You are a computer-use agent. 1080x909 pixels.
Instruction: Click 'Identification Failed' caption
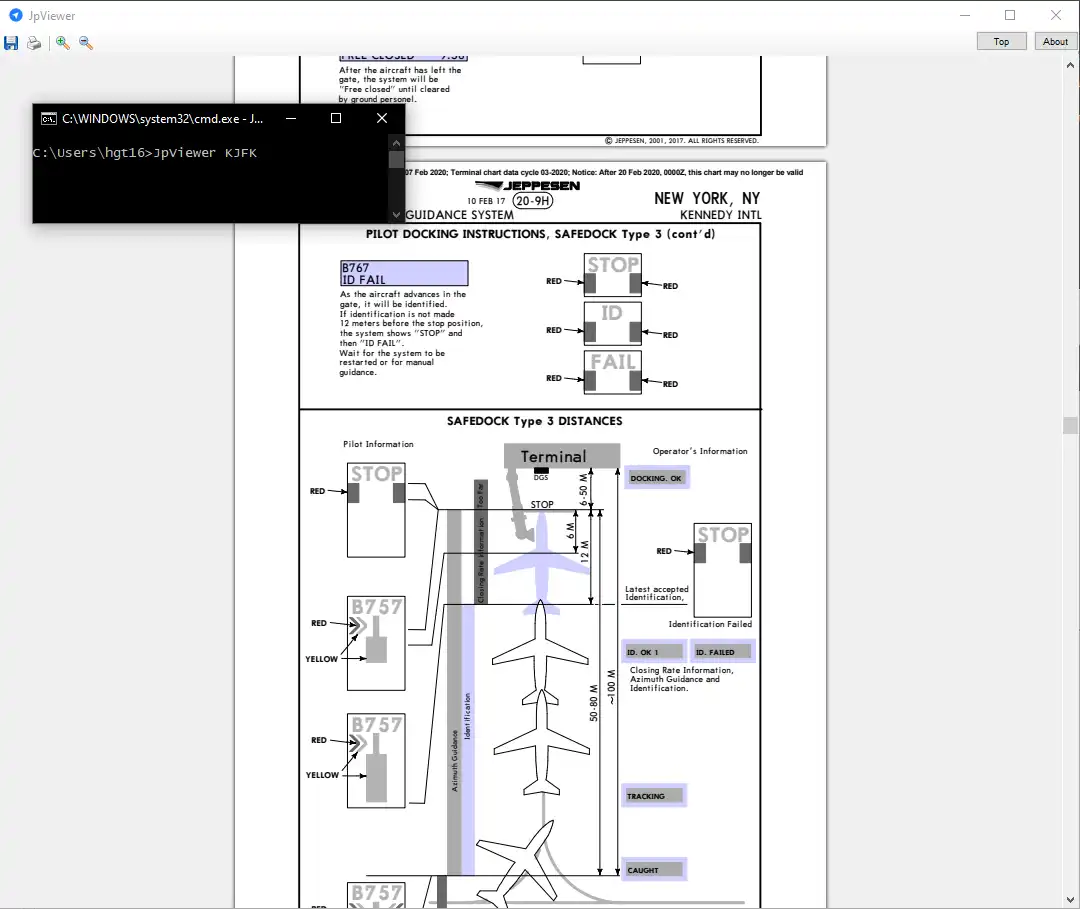pos(710,624)
